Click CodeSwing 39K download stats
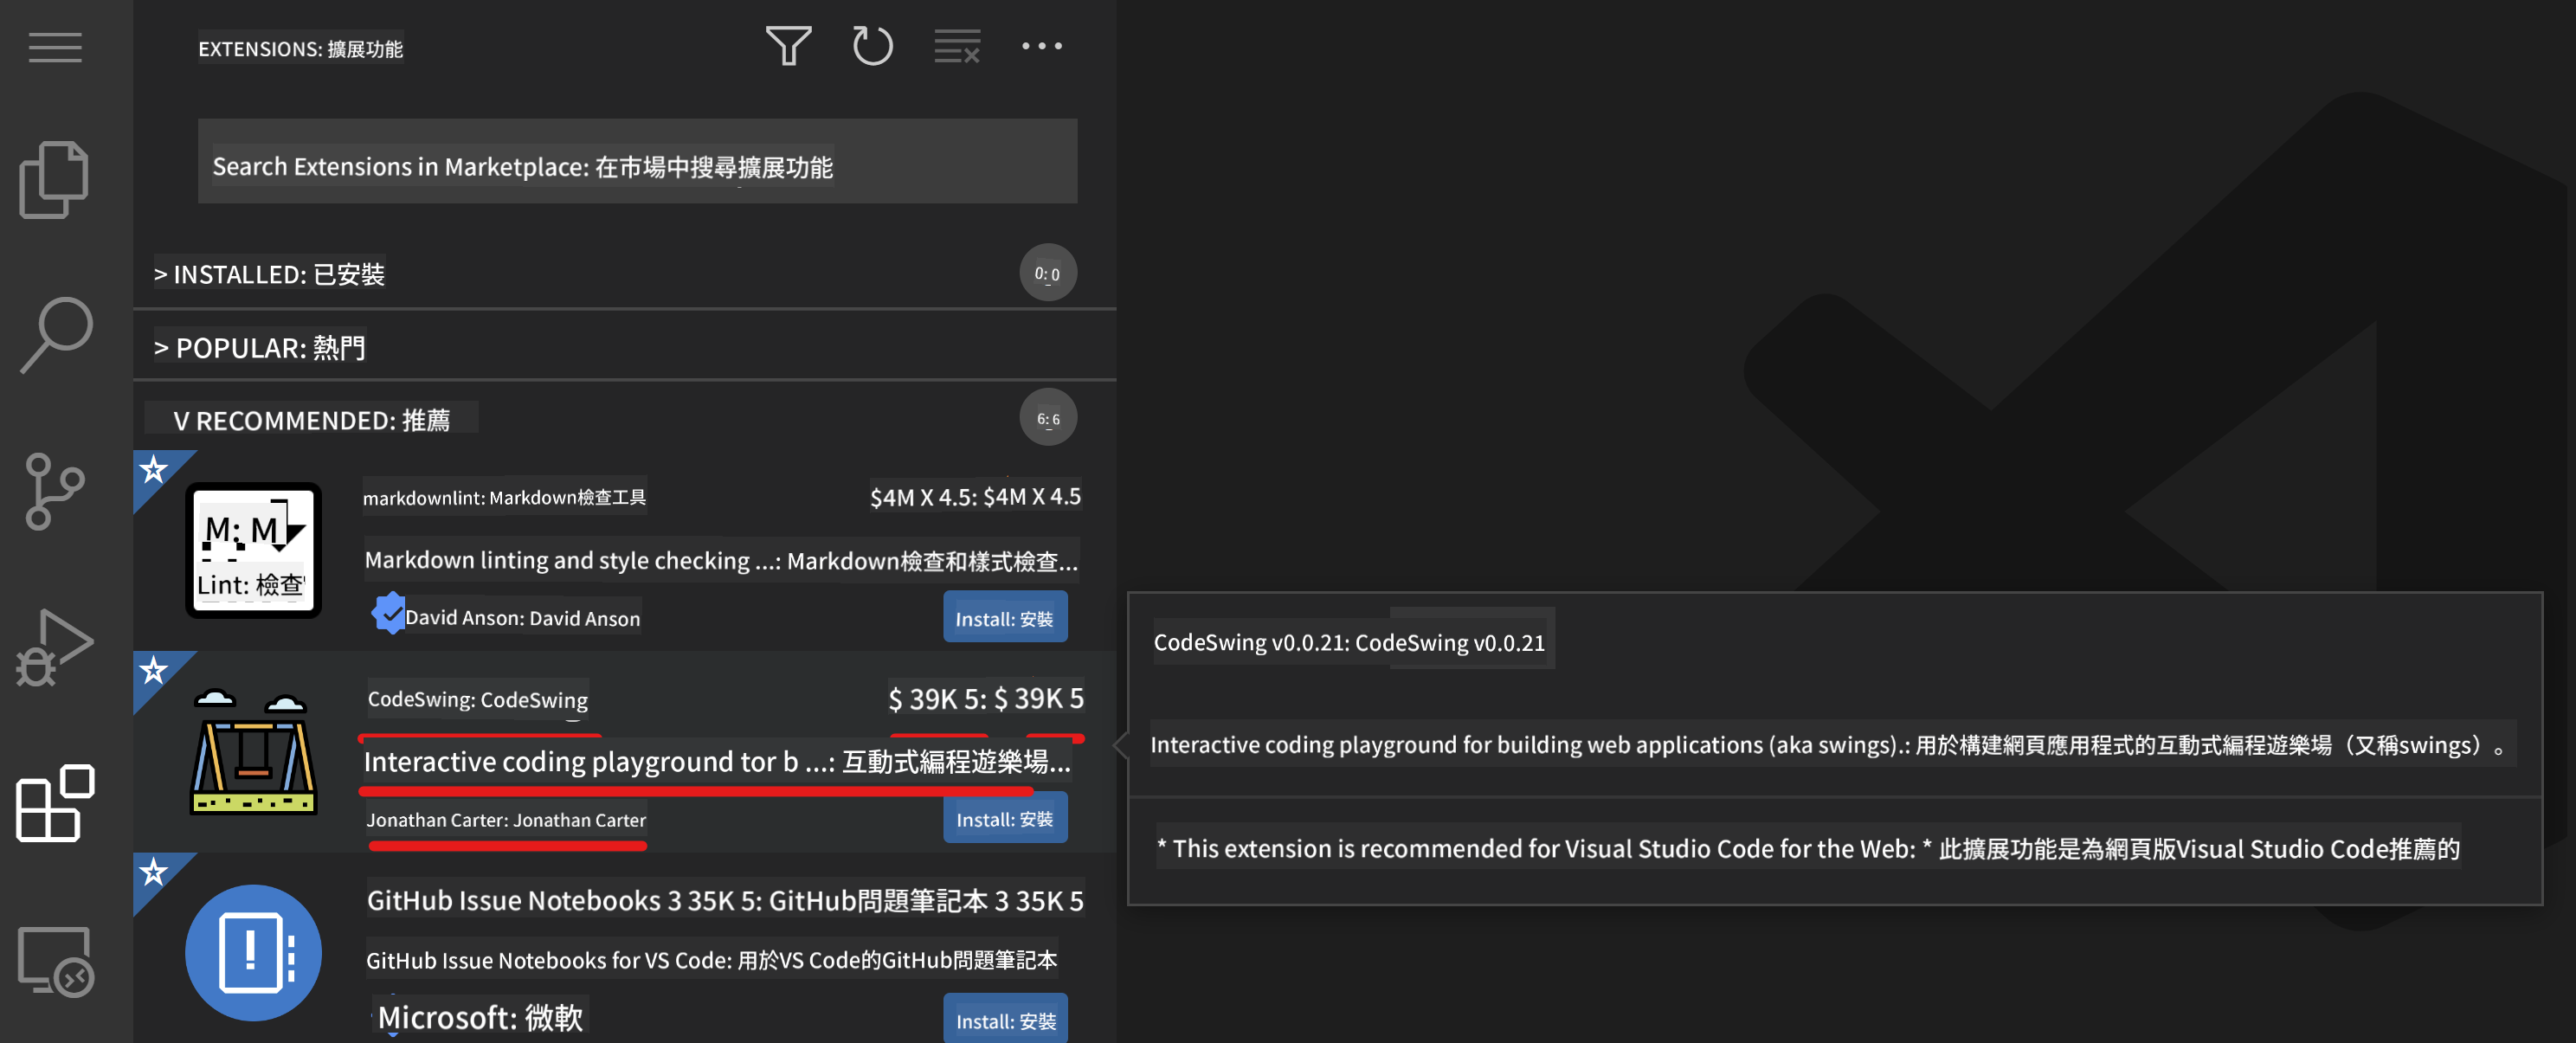 (x=985, y=698)
